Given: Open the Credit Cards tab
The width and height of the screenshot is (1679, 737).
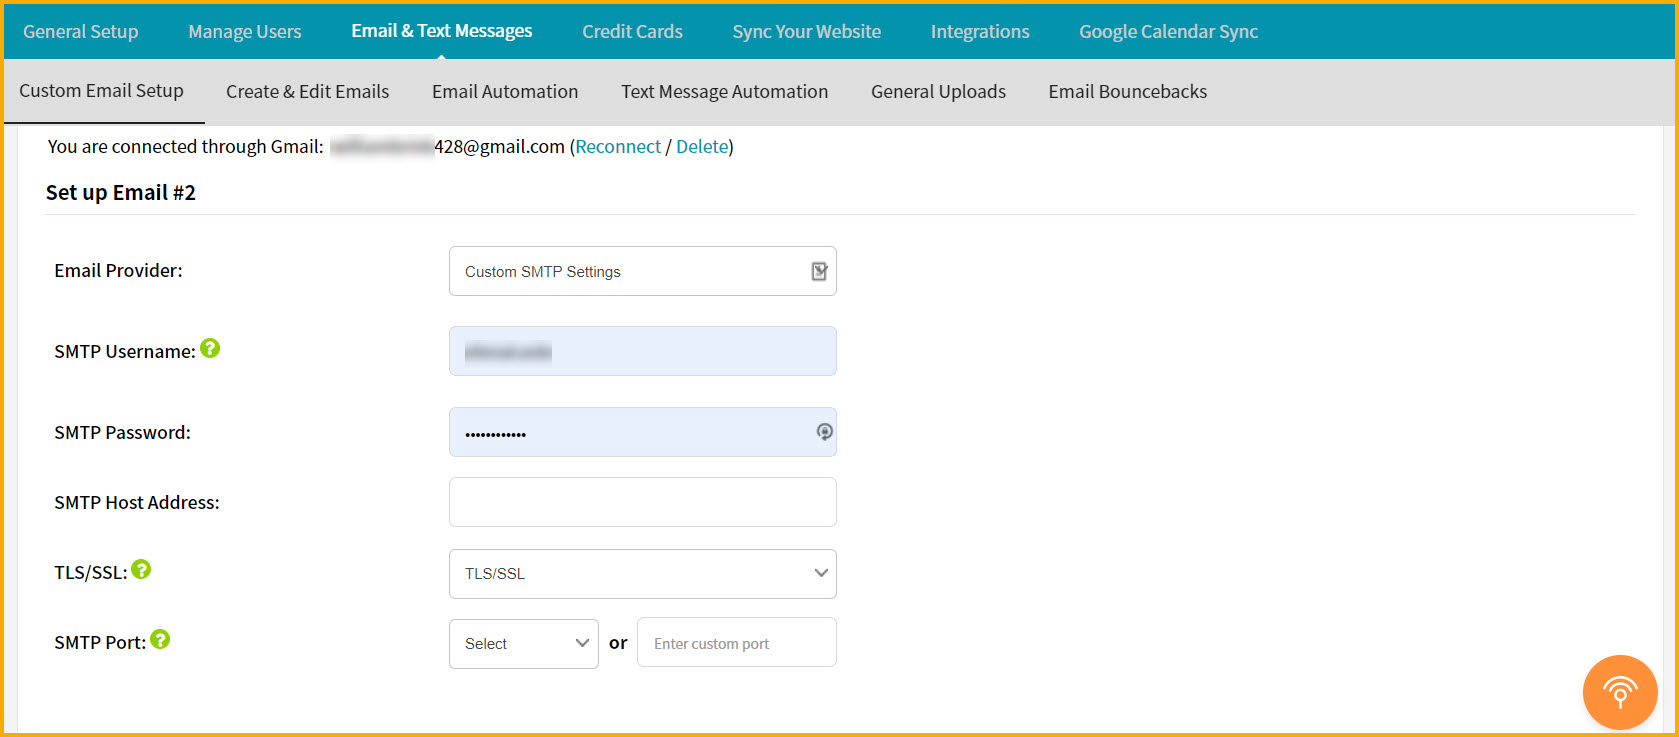Looking at the screenshot, I should (x=632, y=32).
